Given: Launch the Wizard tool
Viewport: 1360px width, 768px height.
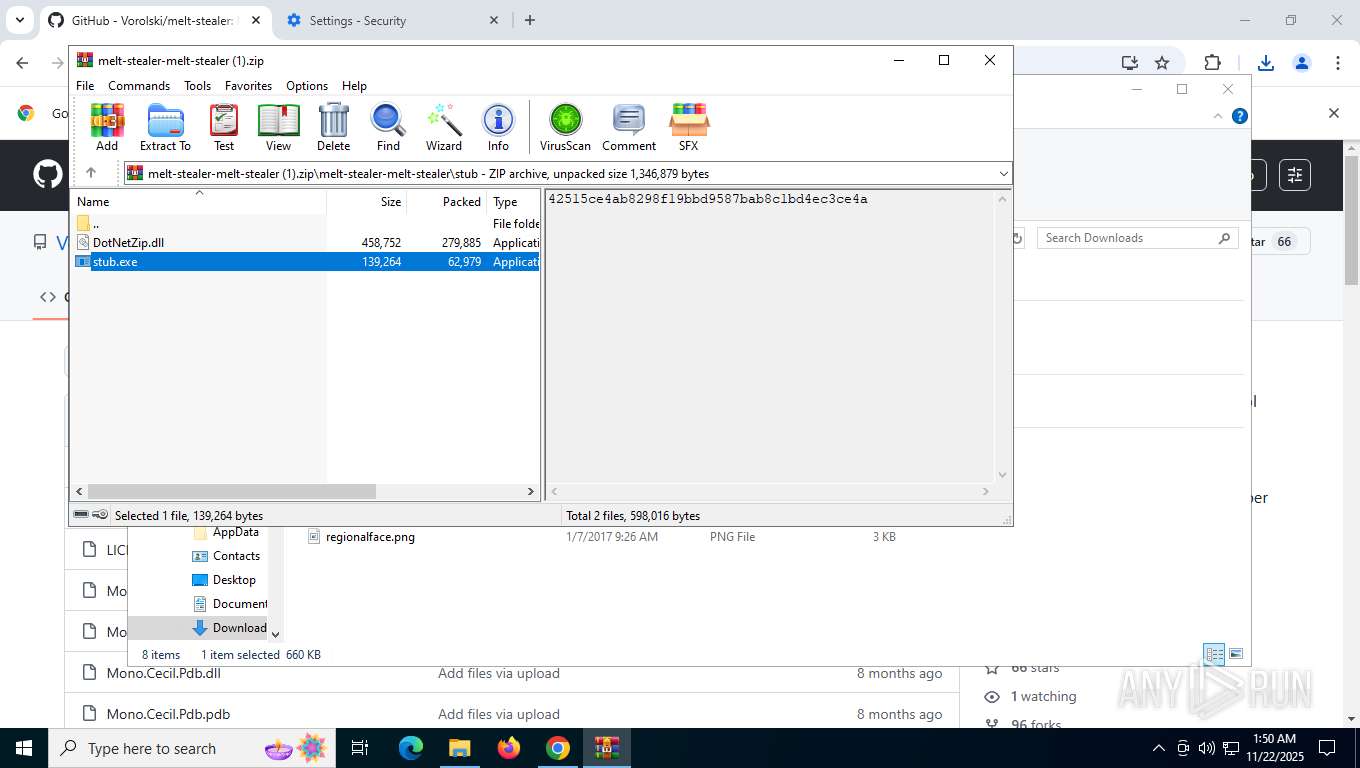Looking at the screenshot, I should point(443,127).
